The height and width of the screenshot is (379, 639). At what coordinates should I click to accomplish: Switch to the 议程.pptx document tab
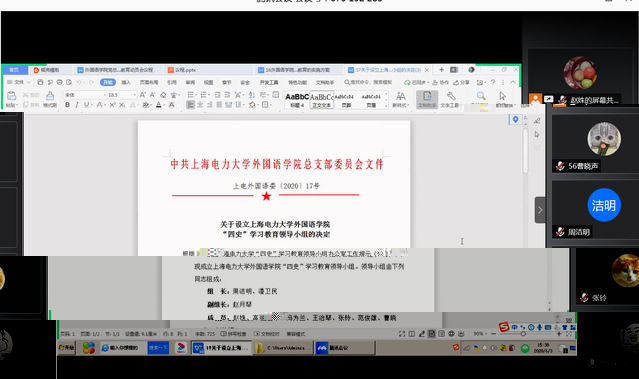pos(182,70)
